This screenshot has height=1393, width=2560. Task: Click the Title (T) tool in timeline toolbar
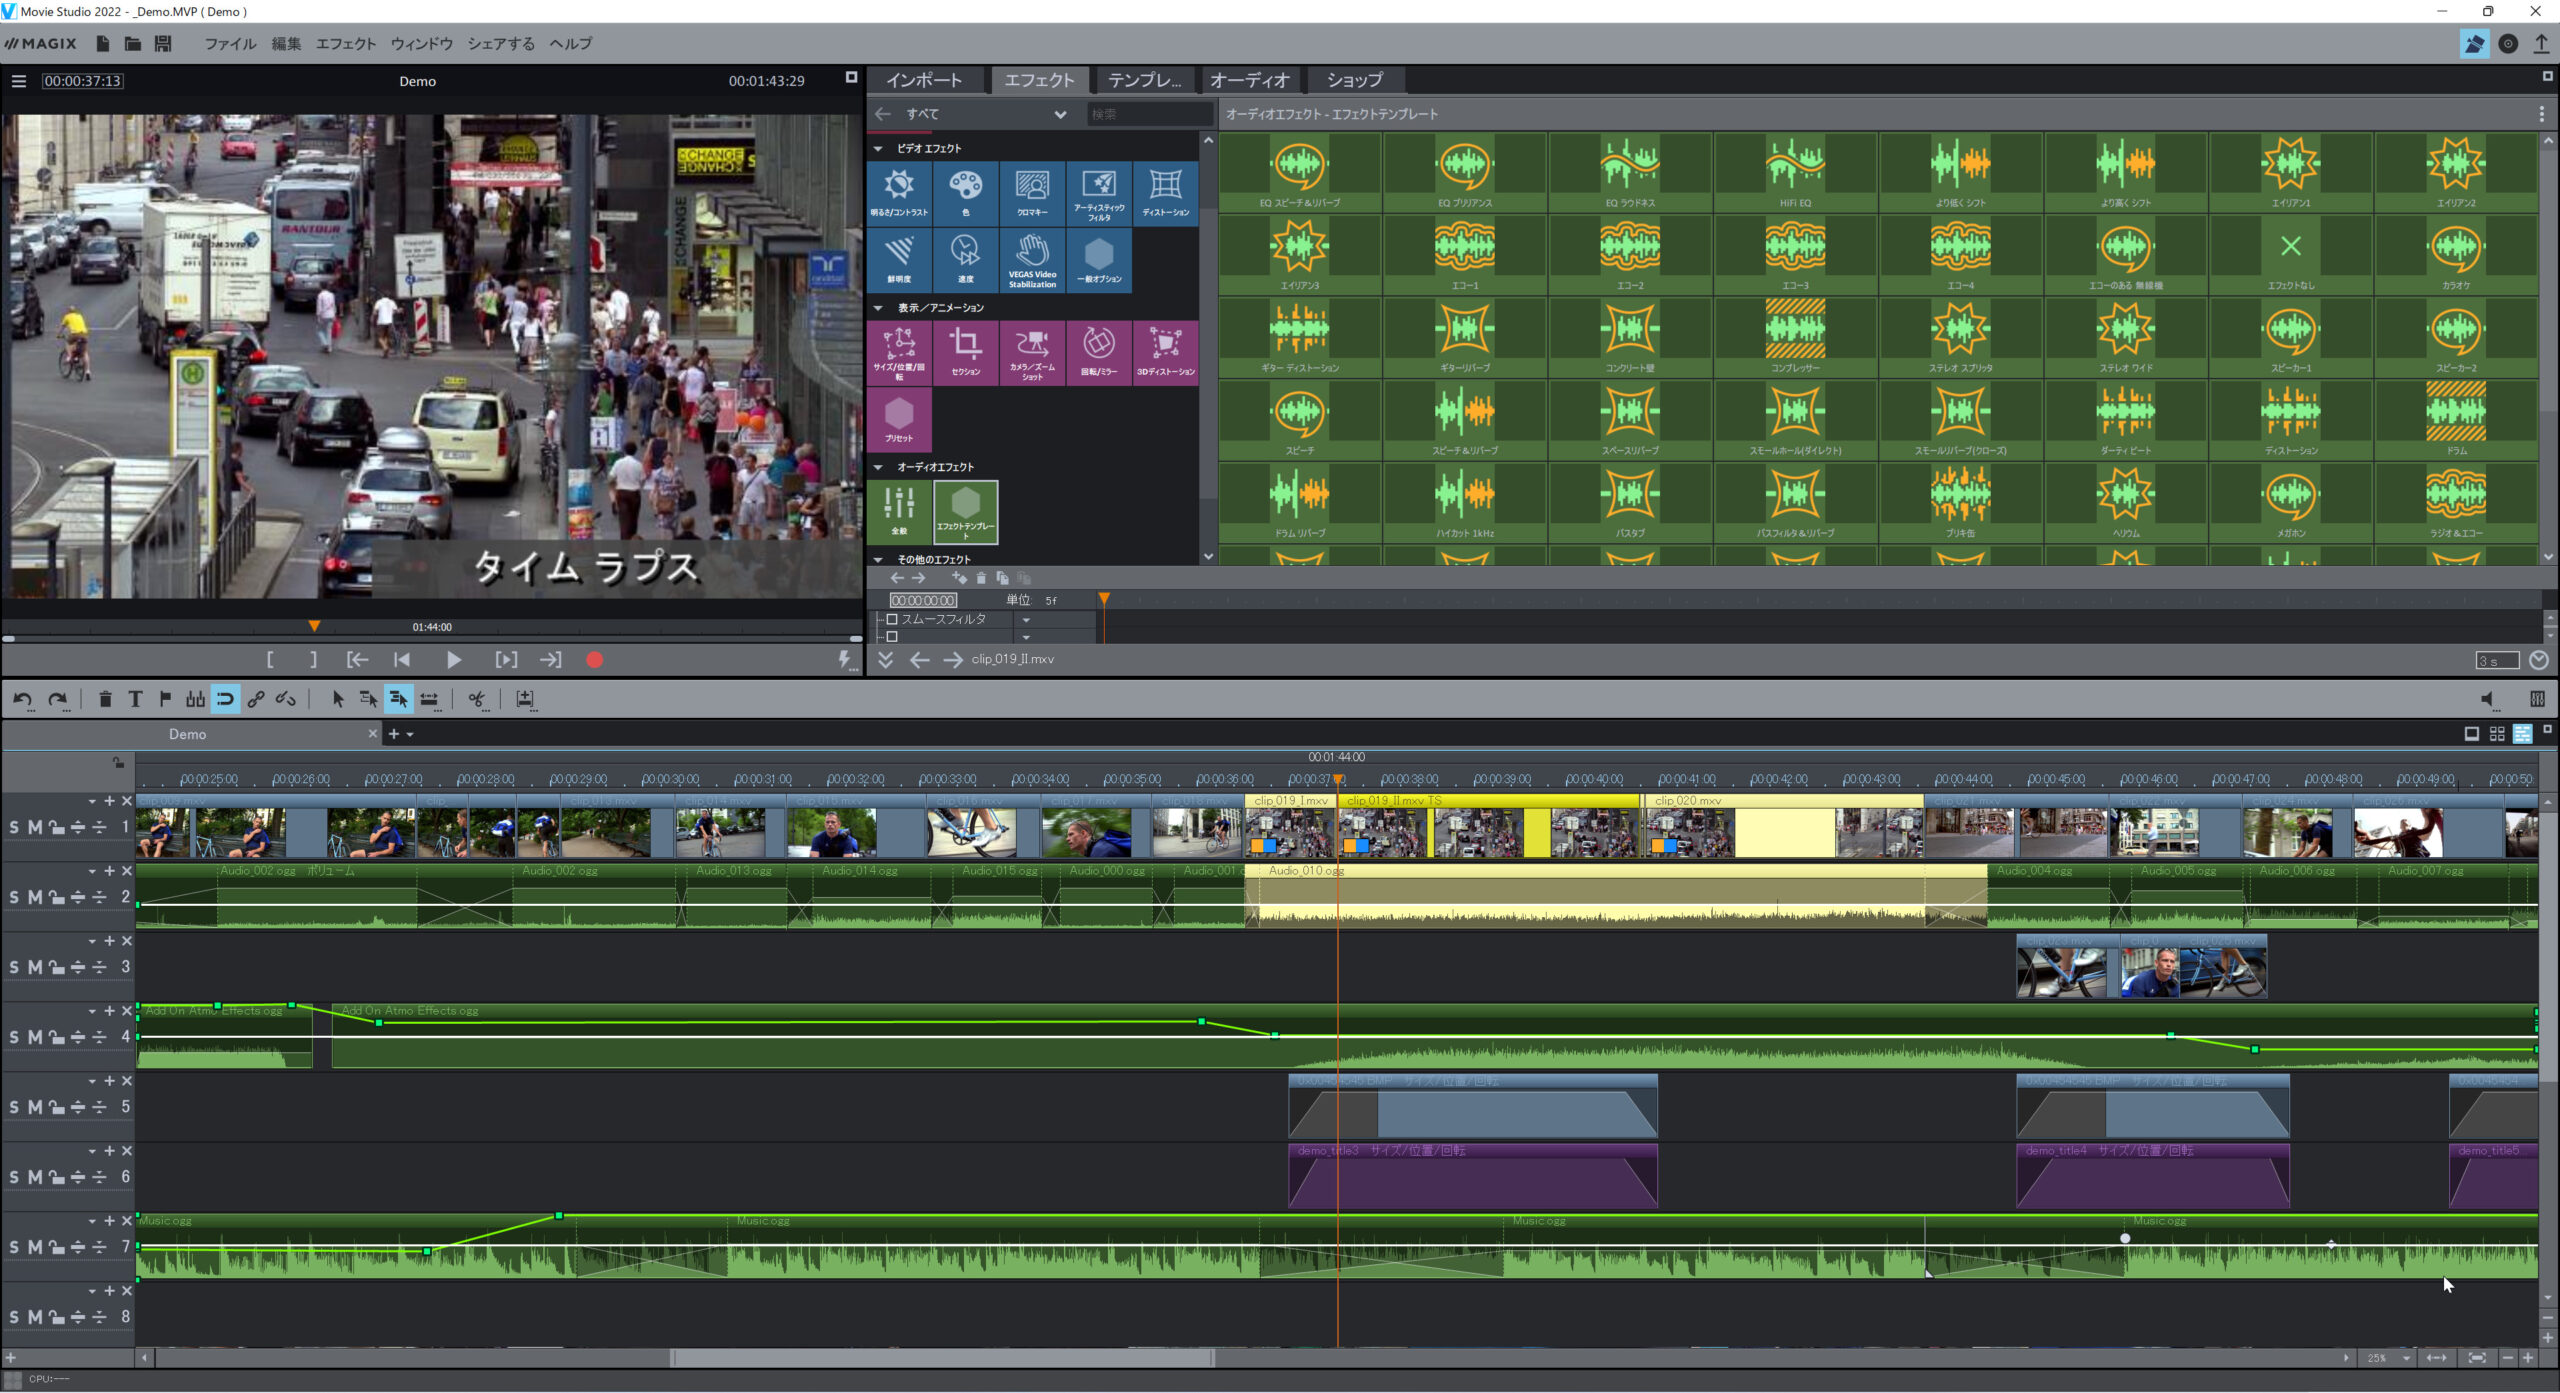tap(135, 699)
